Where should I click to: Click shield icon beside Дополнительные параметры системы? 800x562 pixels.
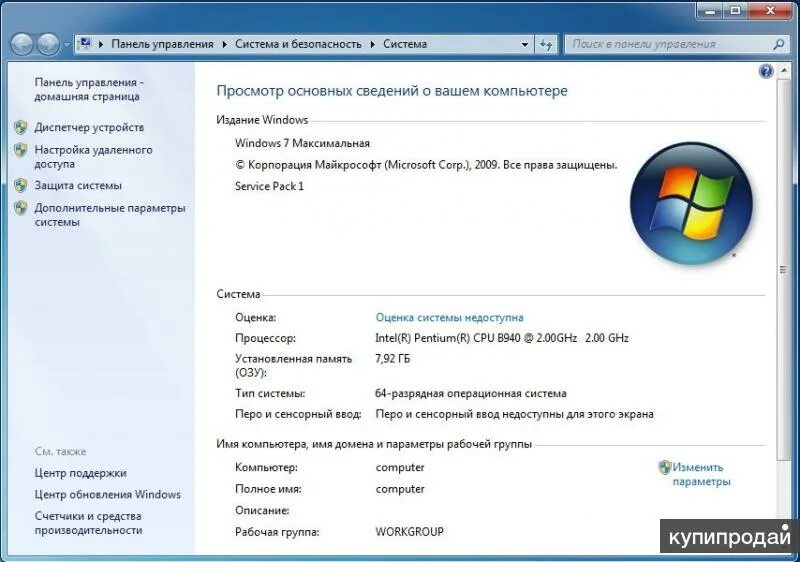[21, 208]
